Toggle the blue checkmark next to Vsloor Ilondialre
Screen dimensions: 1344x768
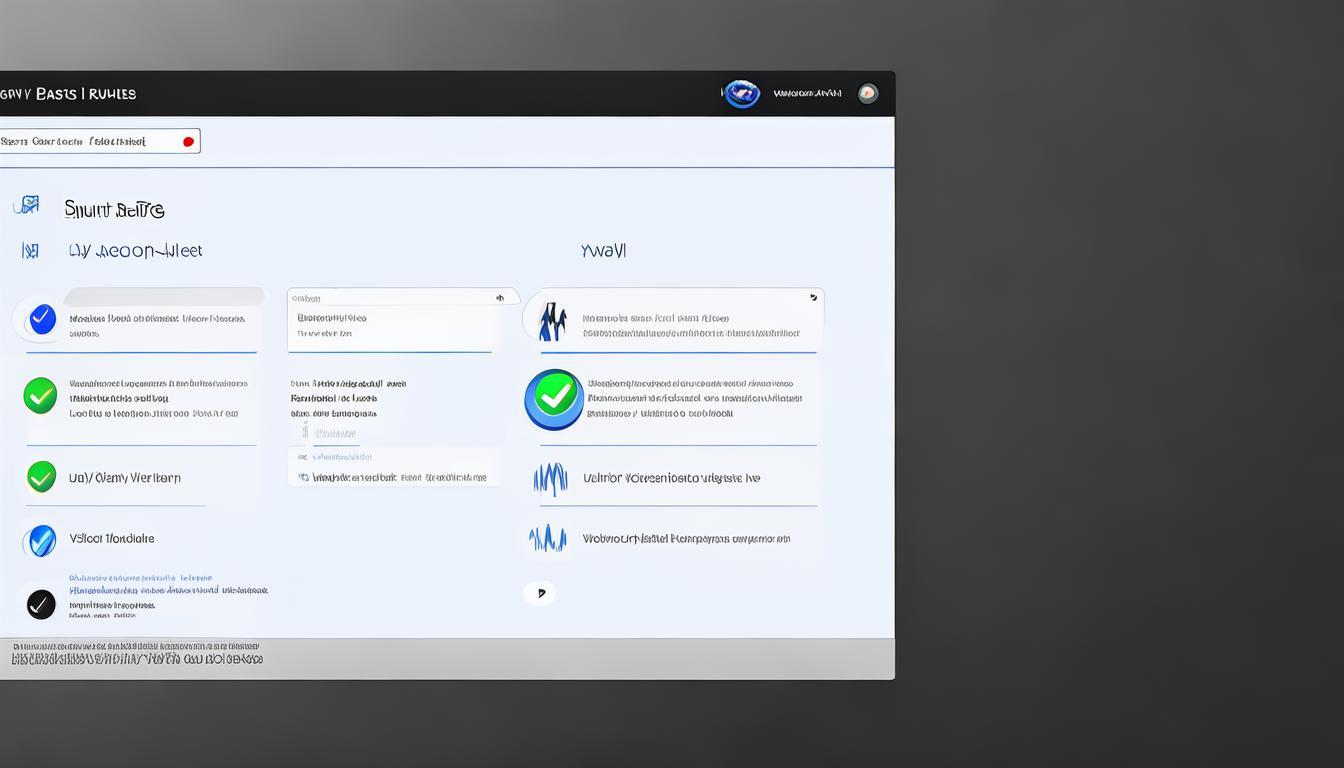point(41,541)
